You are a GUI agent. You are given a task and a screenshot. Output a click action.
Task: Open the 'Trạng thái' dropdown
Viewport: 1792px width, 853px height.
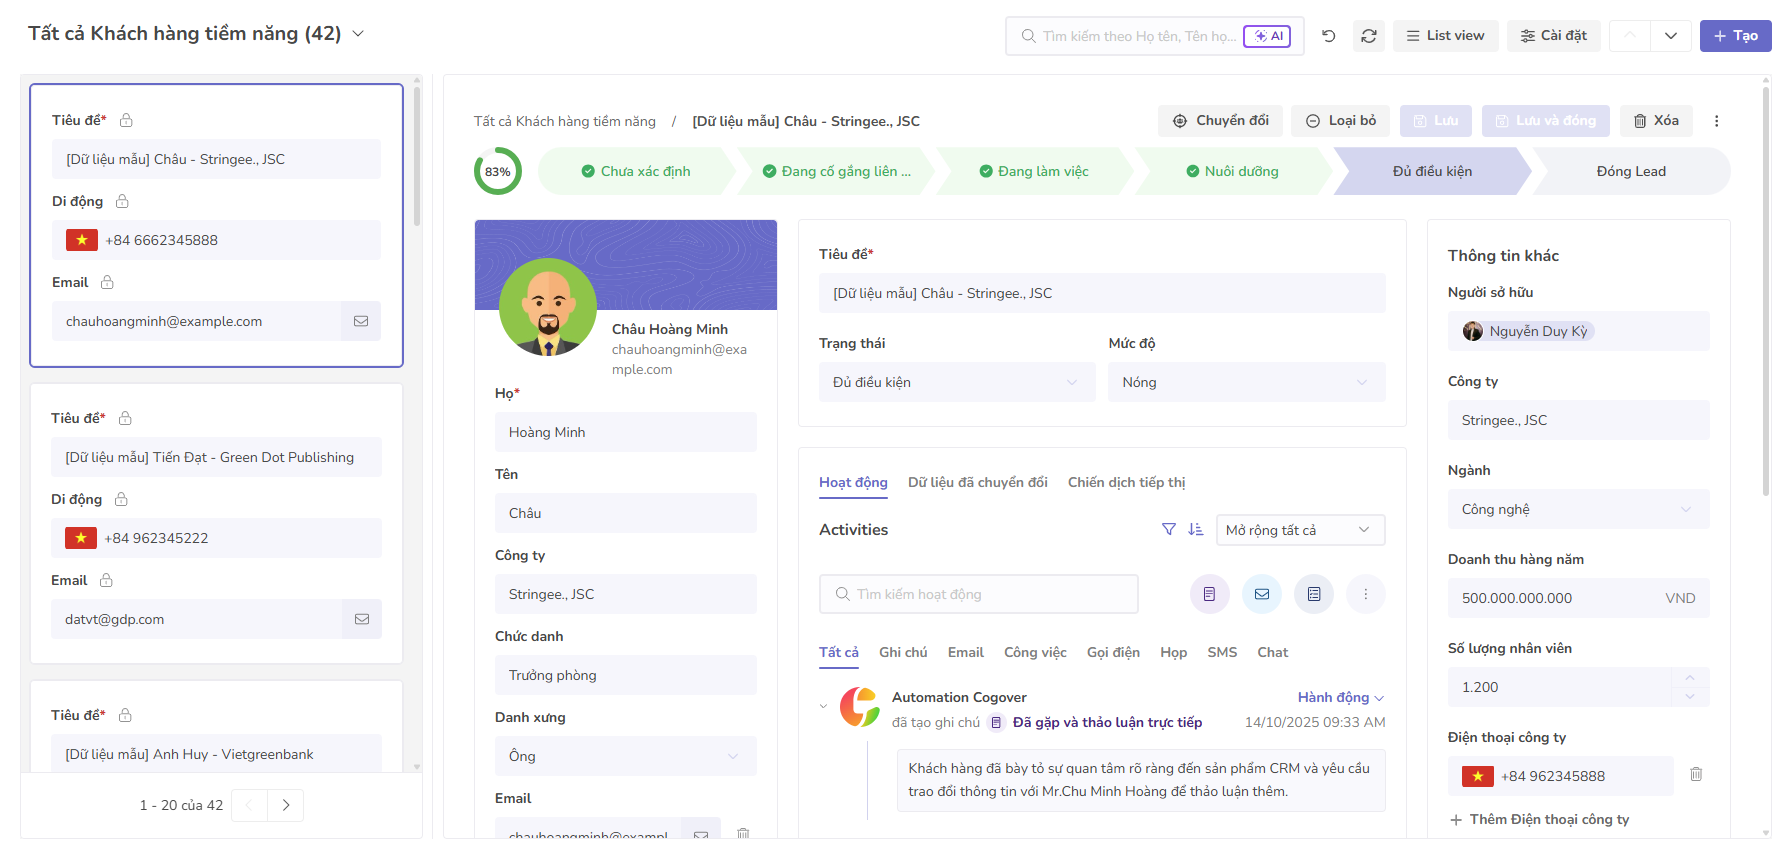tap(956, 382)
